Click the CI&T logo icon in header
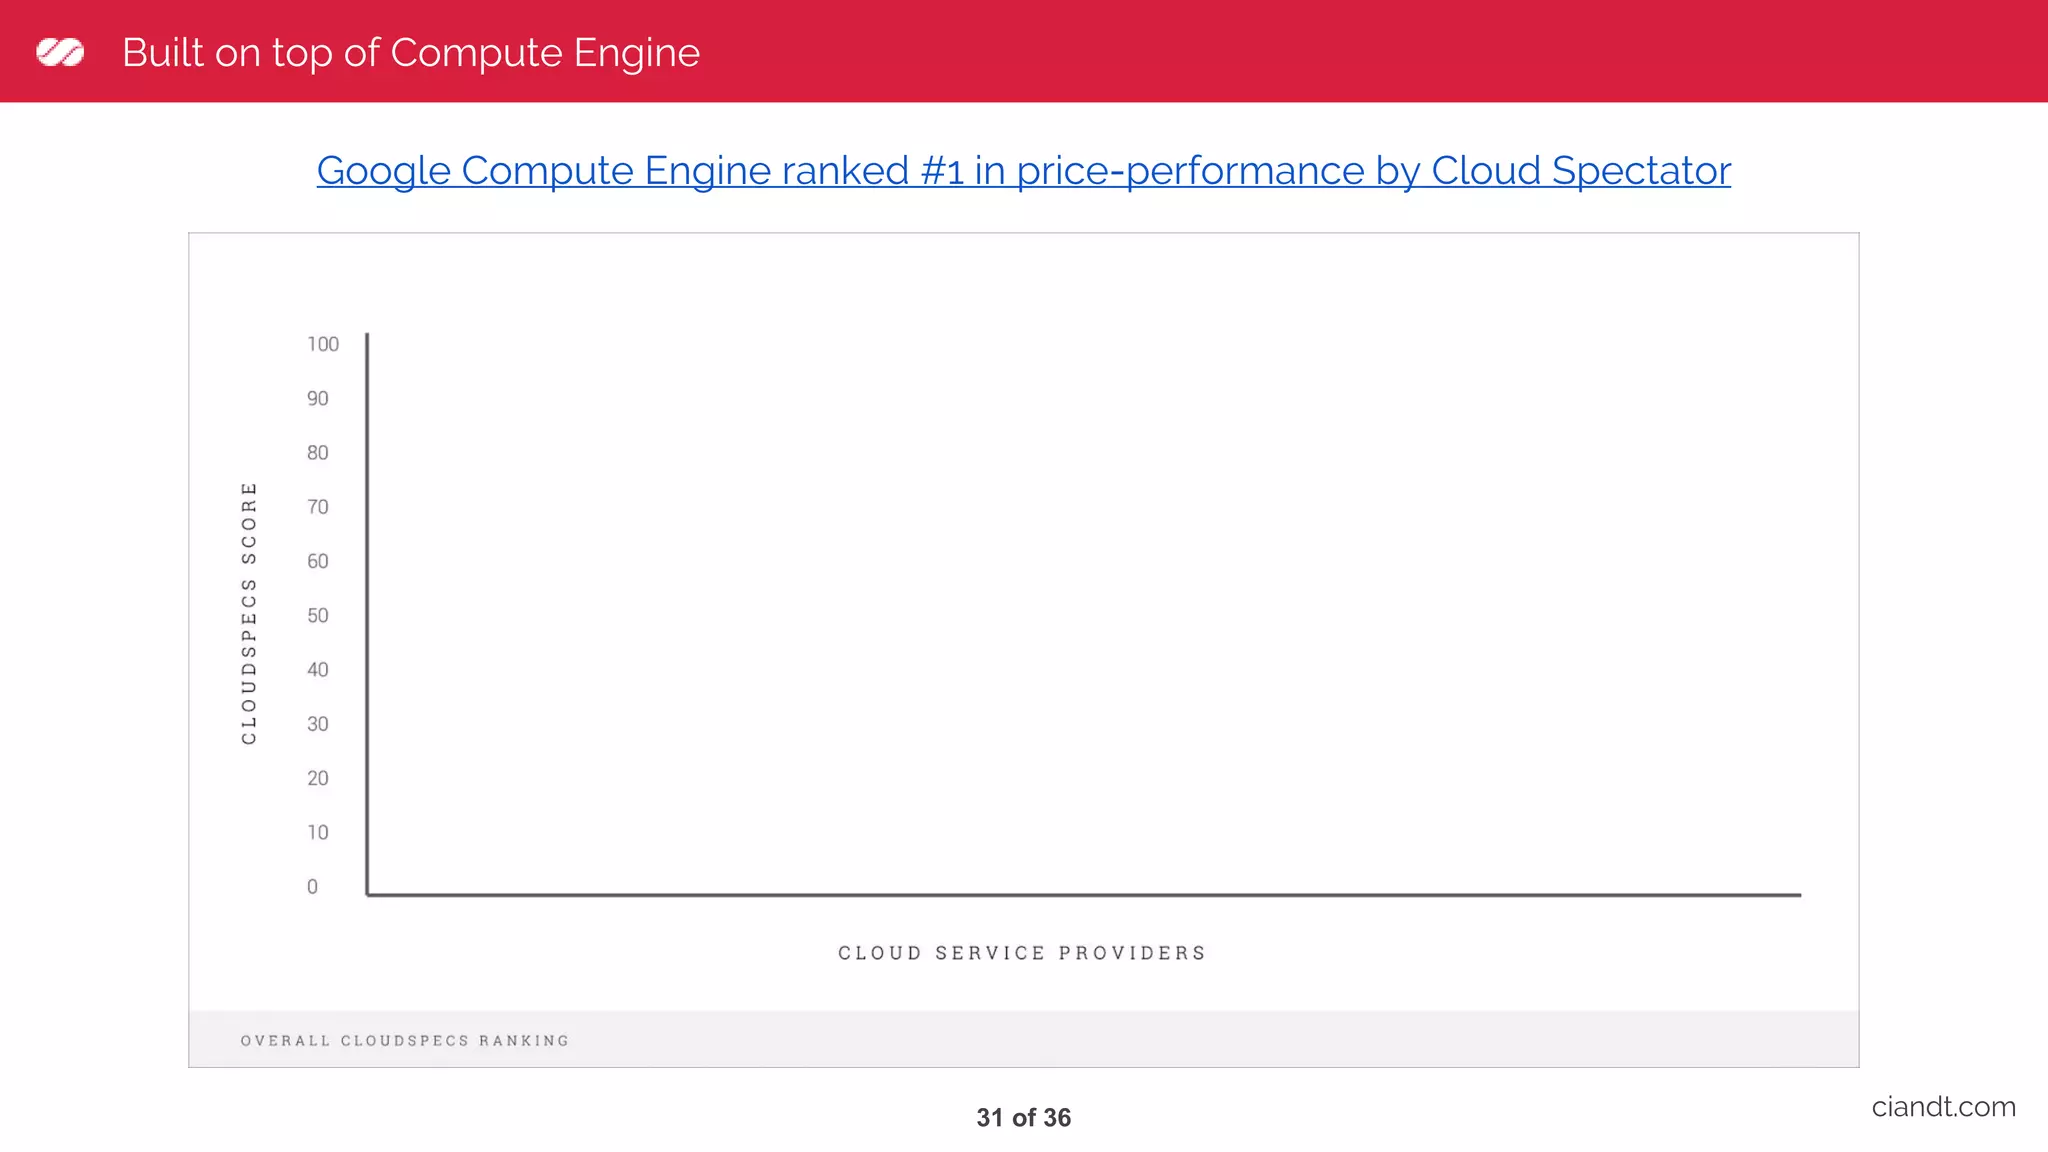This screenshot has height=1152, width=2048. pos(60,52)
